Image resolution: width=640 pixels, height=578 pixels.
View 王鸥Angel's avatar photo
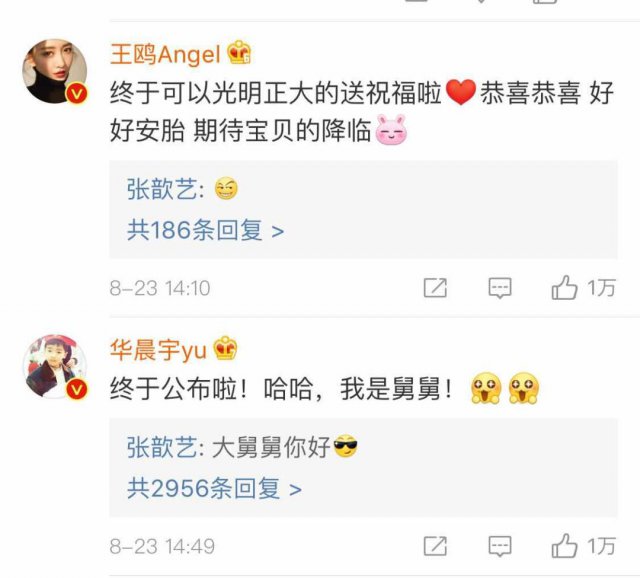pos(55,71)
